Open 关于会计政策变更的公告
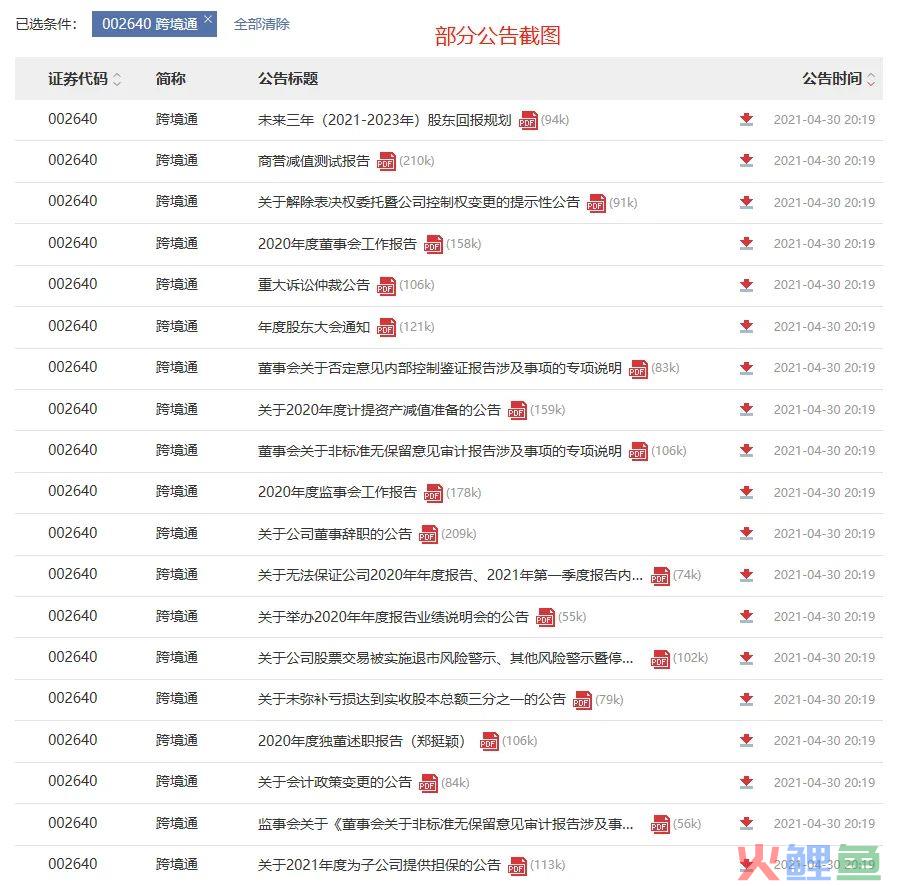Viewport: 905px width, 886px height. [335, 783]
